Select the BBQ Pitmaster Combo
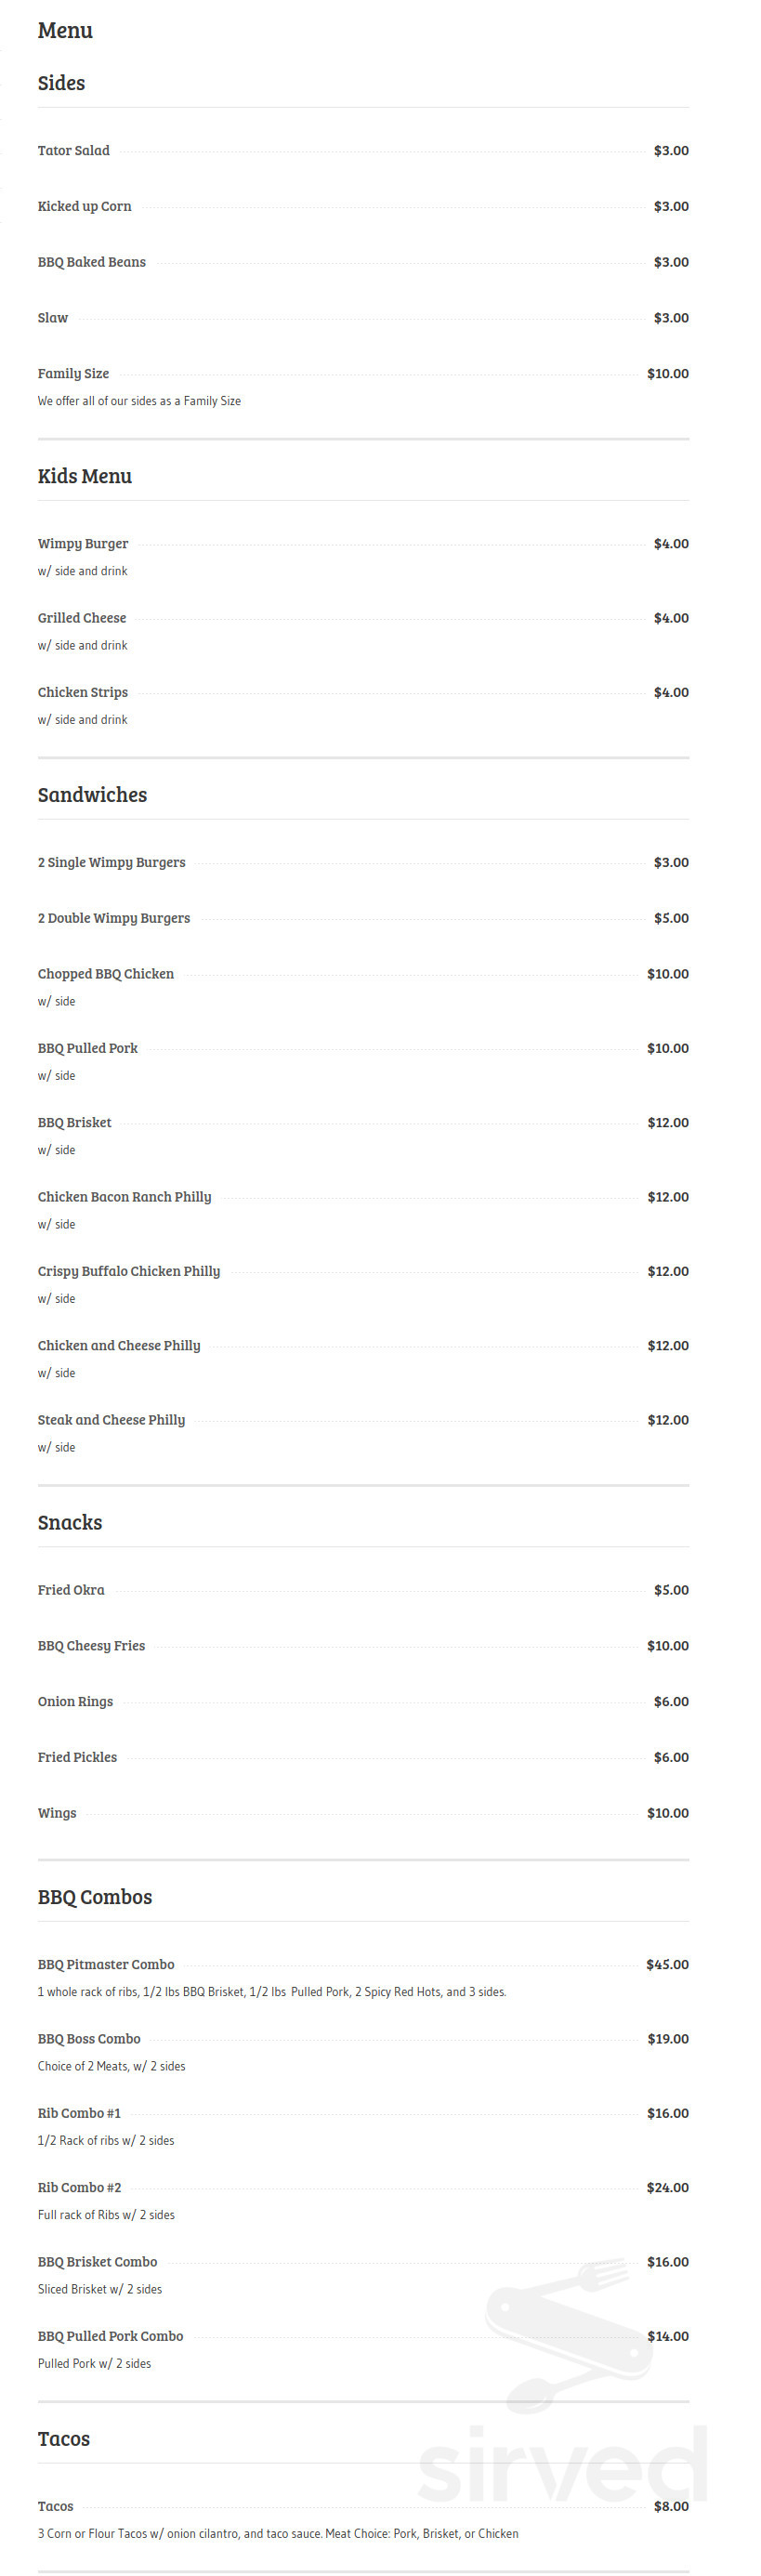761x2576 pixels. (106, 1965)
